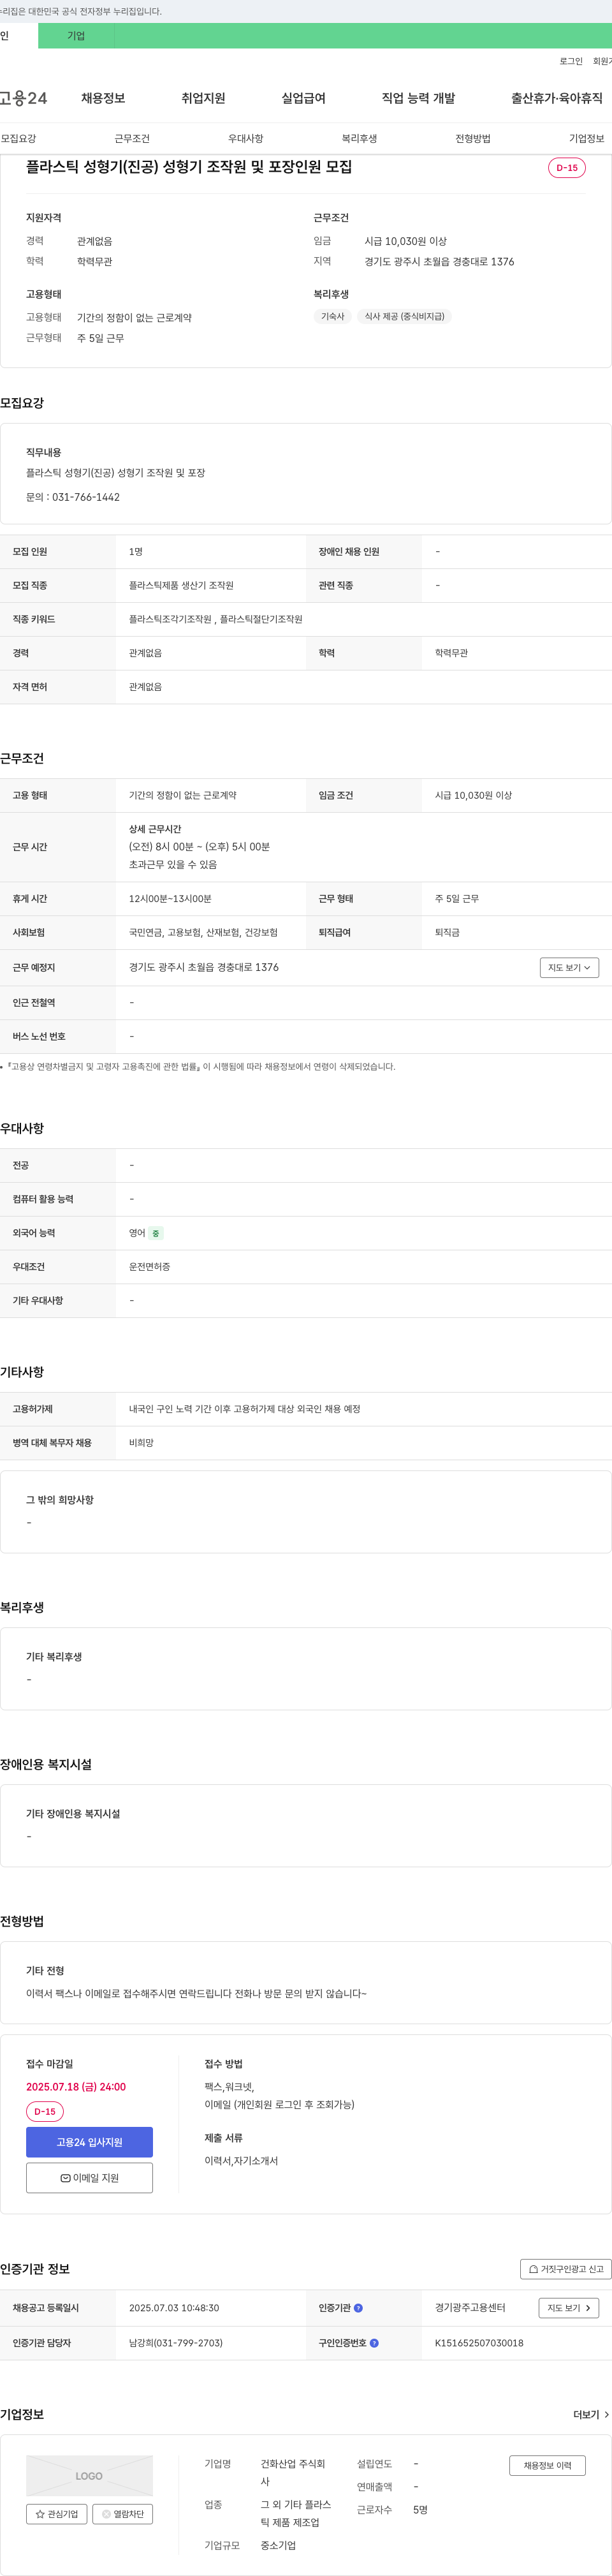Image resolution: width=612 pixels, height=2576 pixels.
Task: Click the D-15 badge under 접수 마감일
Action: [45, 2112]
